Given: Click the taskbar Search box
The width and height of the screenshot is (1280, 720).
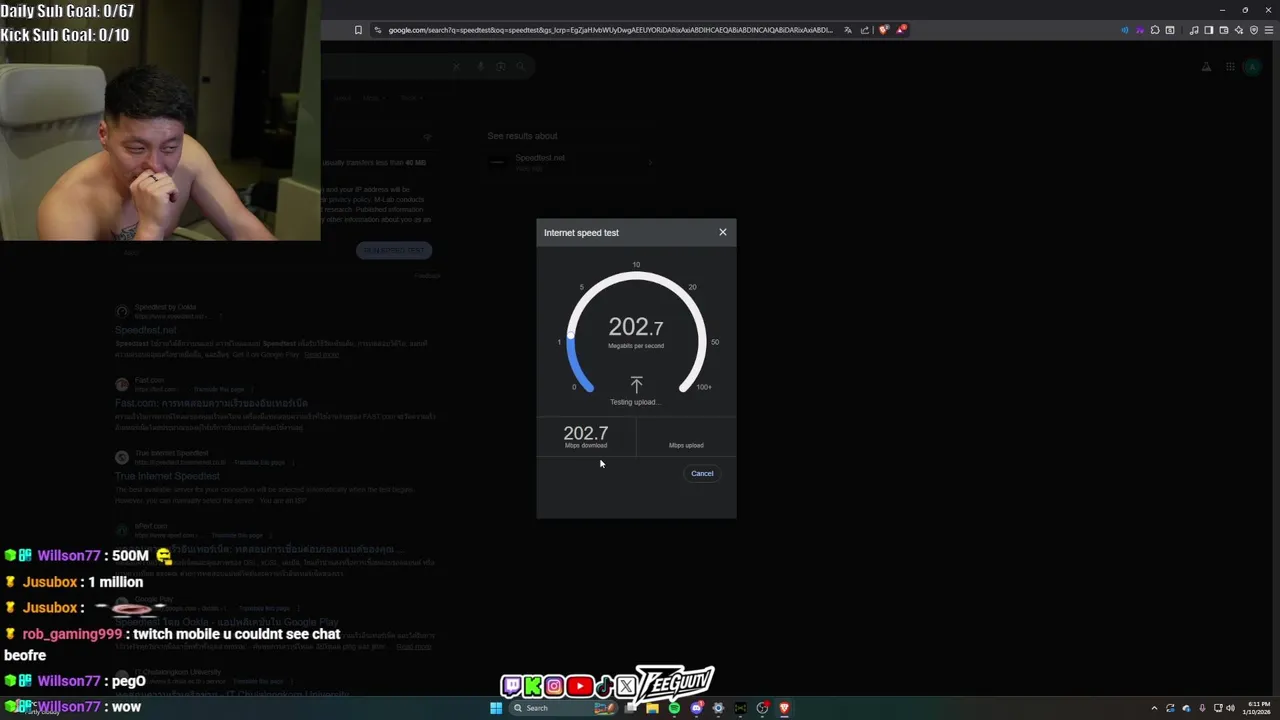Looking at the screenshot, I should click(564, 708).
